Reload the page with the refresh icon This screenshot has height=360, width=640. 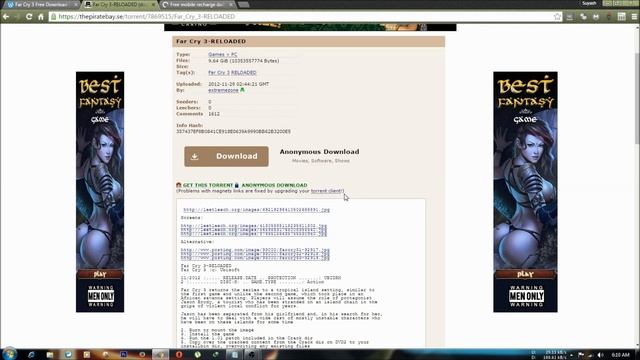pos(29,17)
